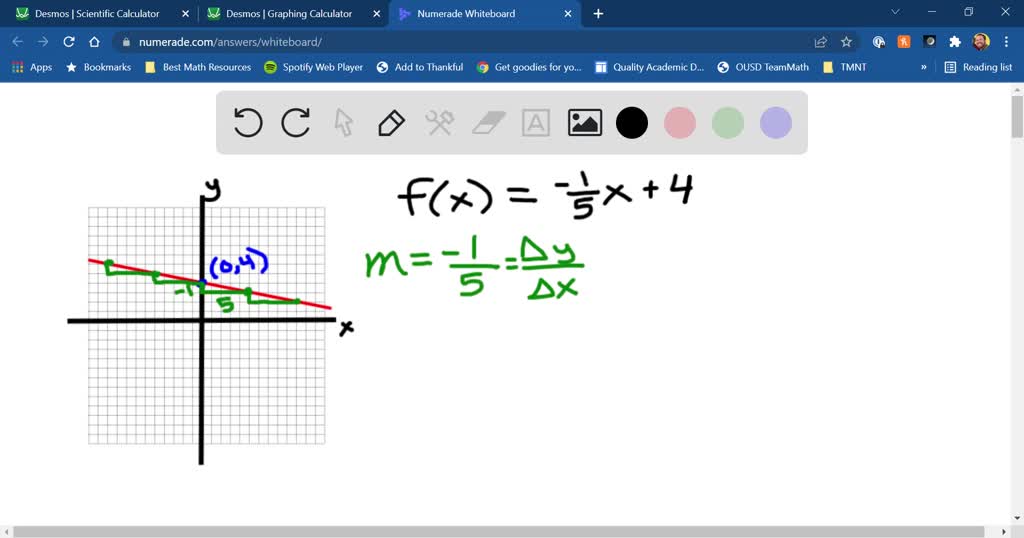Open the Chrome three-dot menu
The height and width of the screenshot is (538, 1024).
(x=1006, y=42)
